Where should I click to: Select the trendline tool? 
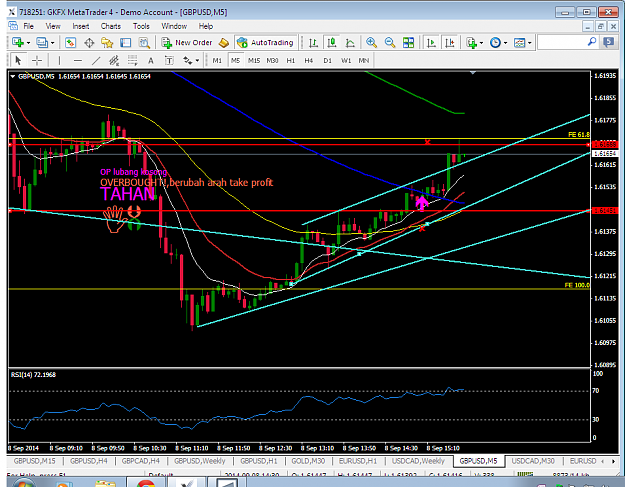[x=96, y=61]
